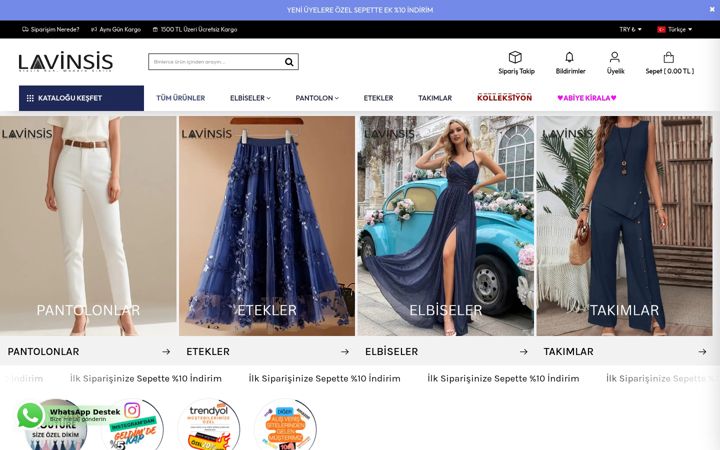
Task: Click the arrow next to ELBİSELER label
Action: 523,352
